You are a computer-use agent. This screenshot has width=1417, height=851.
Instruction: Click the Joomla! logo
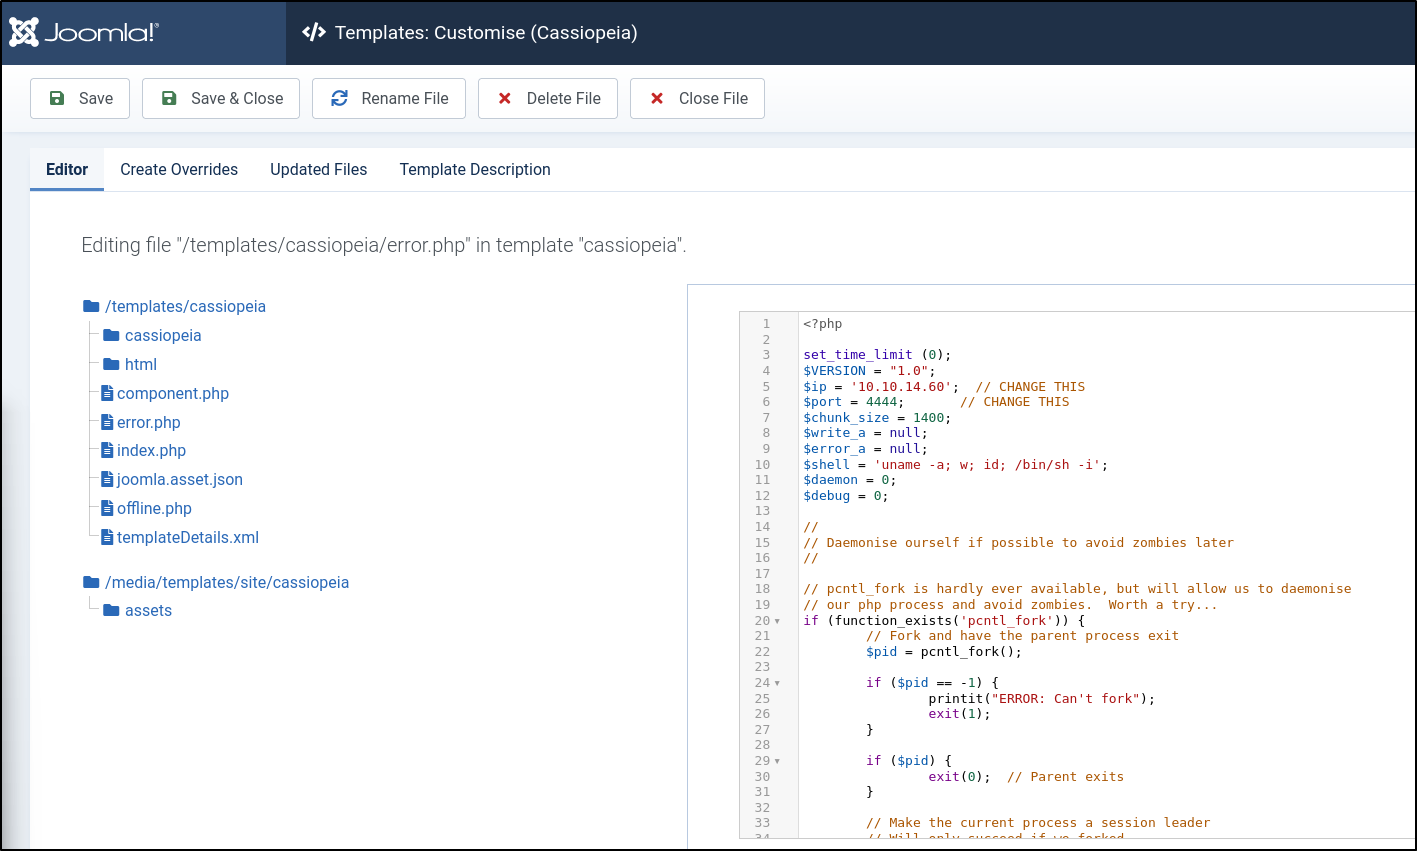(x=84, y=32)
